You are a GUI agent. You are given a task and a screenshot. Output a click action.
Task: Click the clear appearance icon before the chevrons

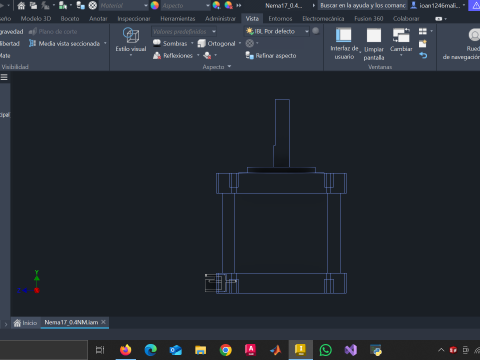[228, 5]
